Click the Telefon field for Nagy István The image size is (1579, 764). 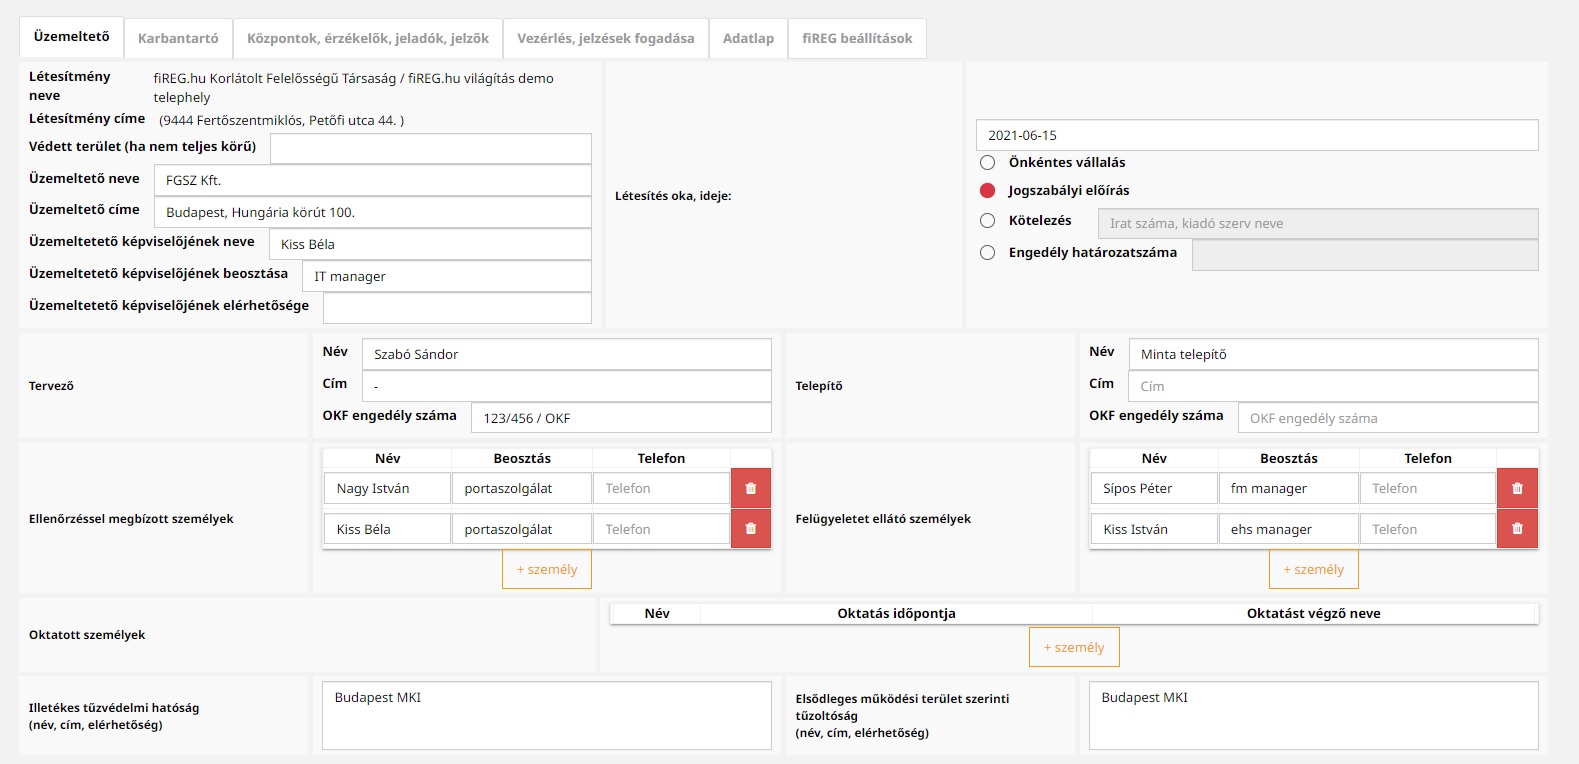pyautogui.click(x=661, y=489)
